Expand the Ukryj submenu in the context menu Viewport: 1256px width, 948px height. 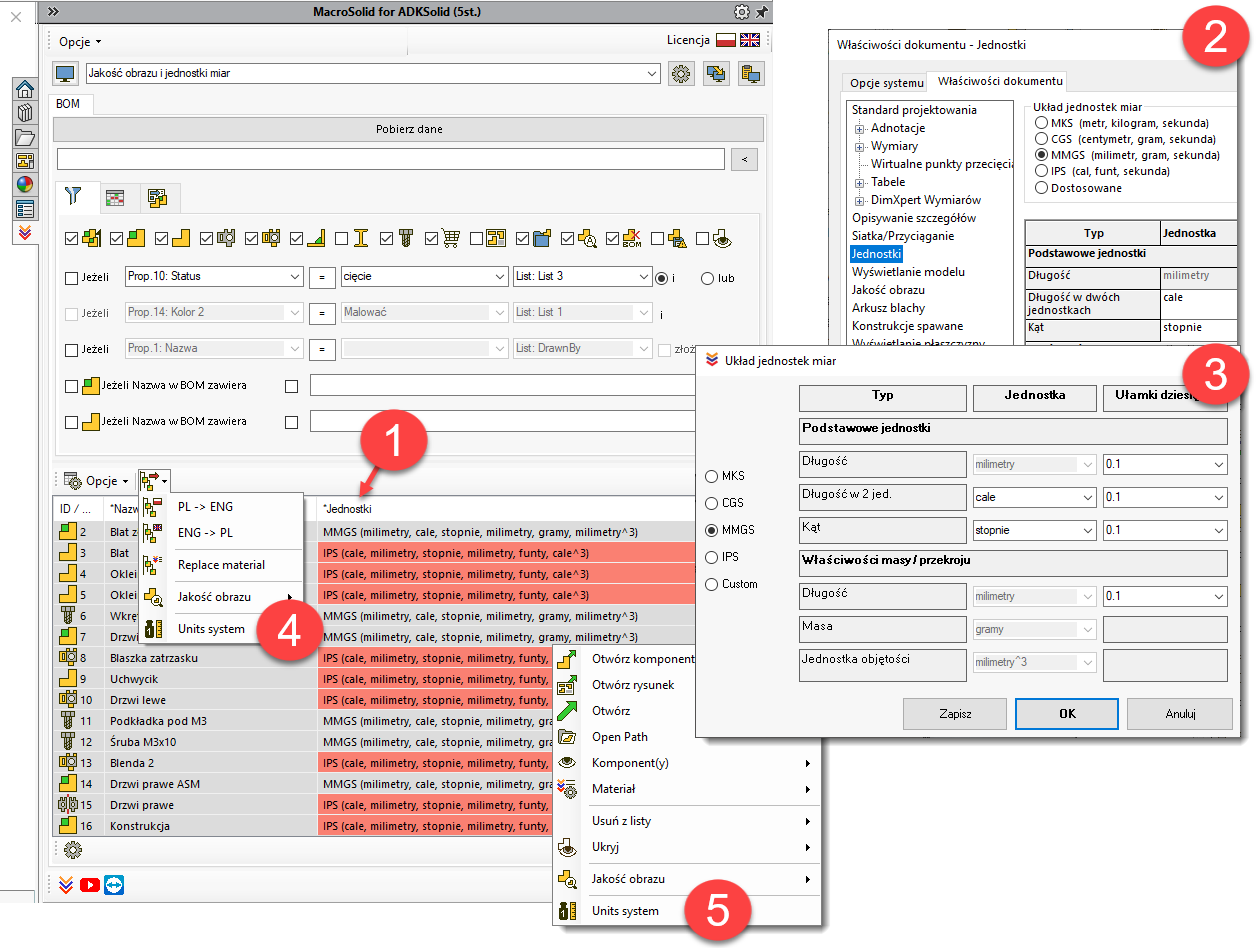[x=686, y=847]
